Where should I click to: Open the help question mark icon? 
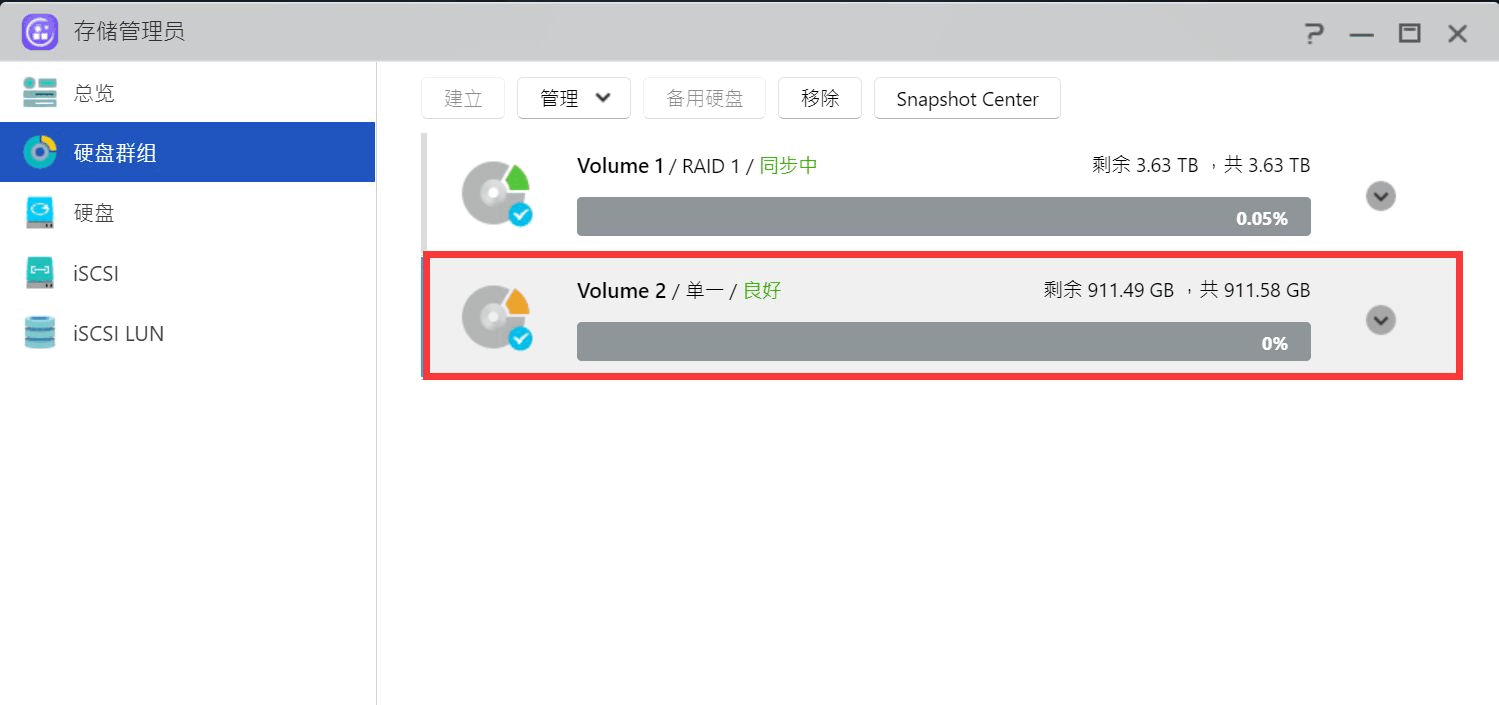1314,34
